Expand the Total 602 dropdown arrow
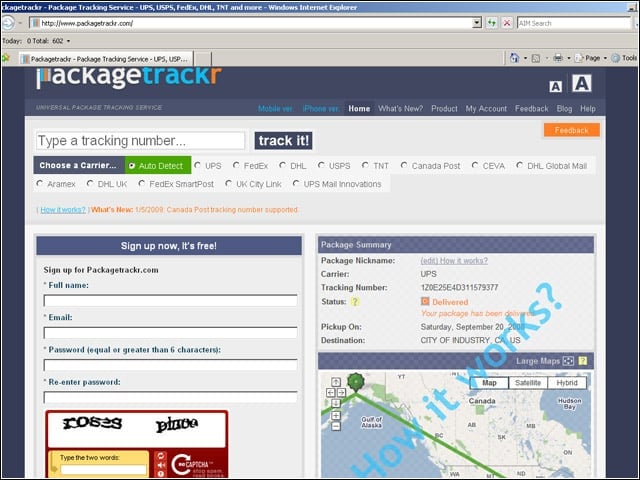 (68, 41)
